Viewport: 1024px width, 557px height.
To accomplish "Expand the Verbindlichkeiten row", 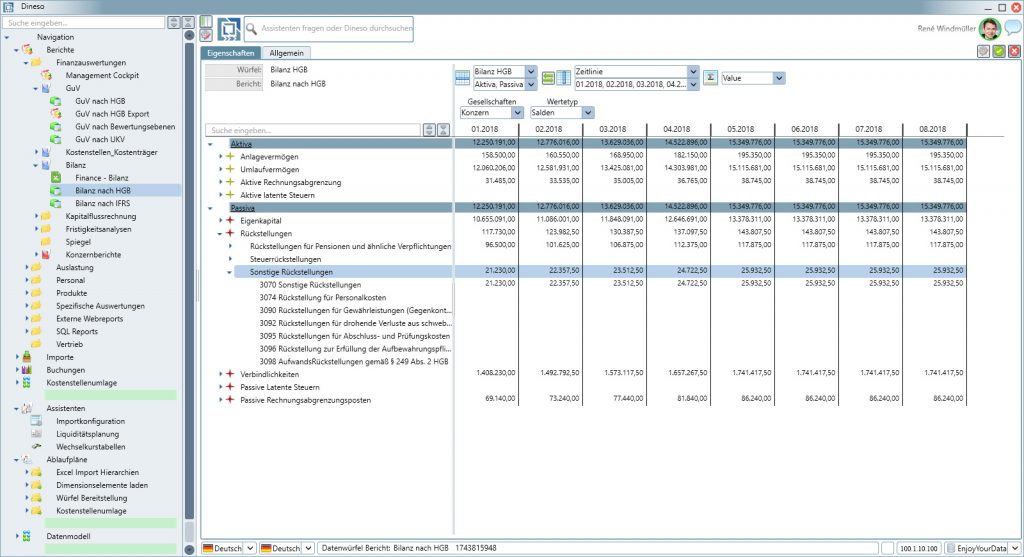I will (221, 374).
